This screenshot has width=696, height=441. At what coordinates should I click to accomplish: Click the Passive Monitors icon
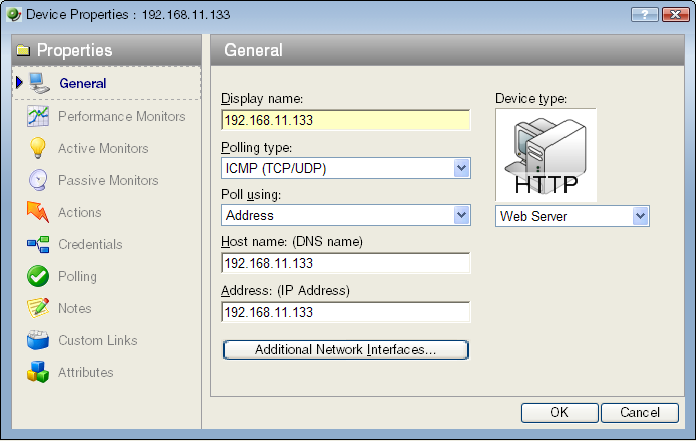tap(38, 180)
